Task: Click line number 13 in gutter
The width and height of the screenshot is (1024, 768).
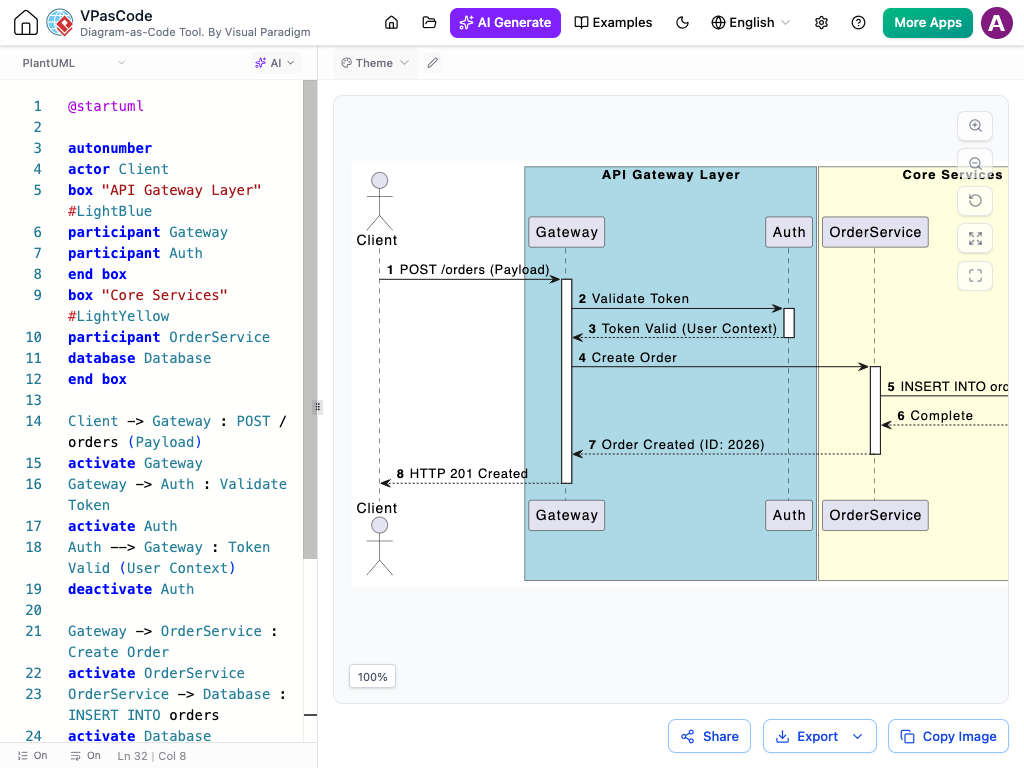Action: click(33, 400)
